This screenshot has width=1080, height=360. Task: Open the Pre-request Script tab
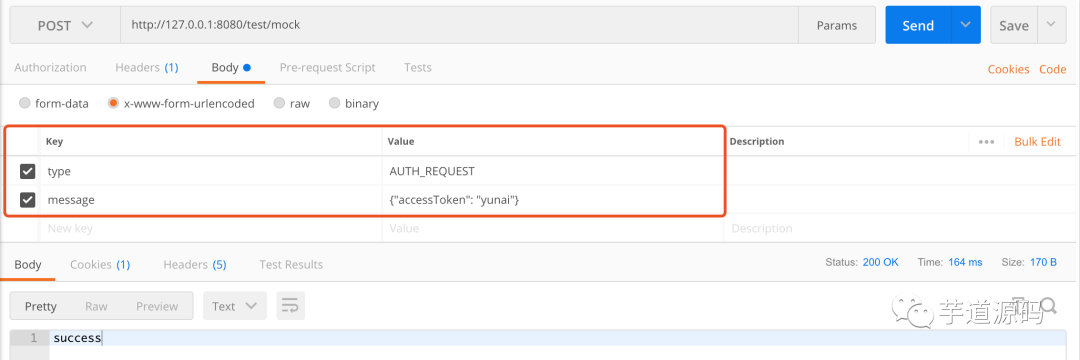click(328, 67)
